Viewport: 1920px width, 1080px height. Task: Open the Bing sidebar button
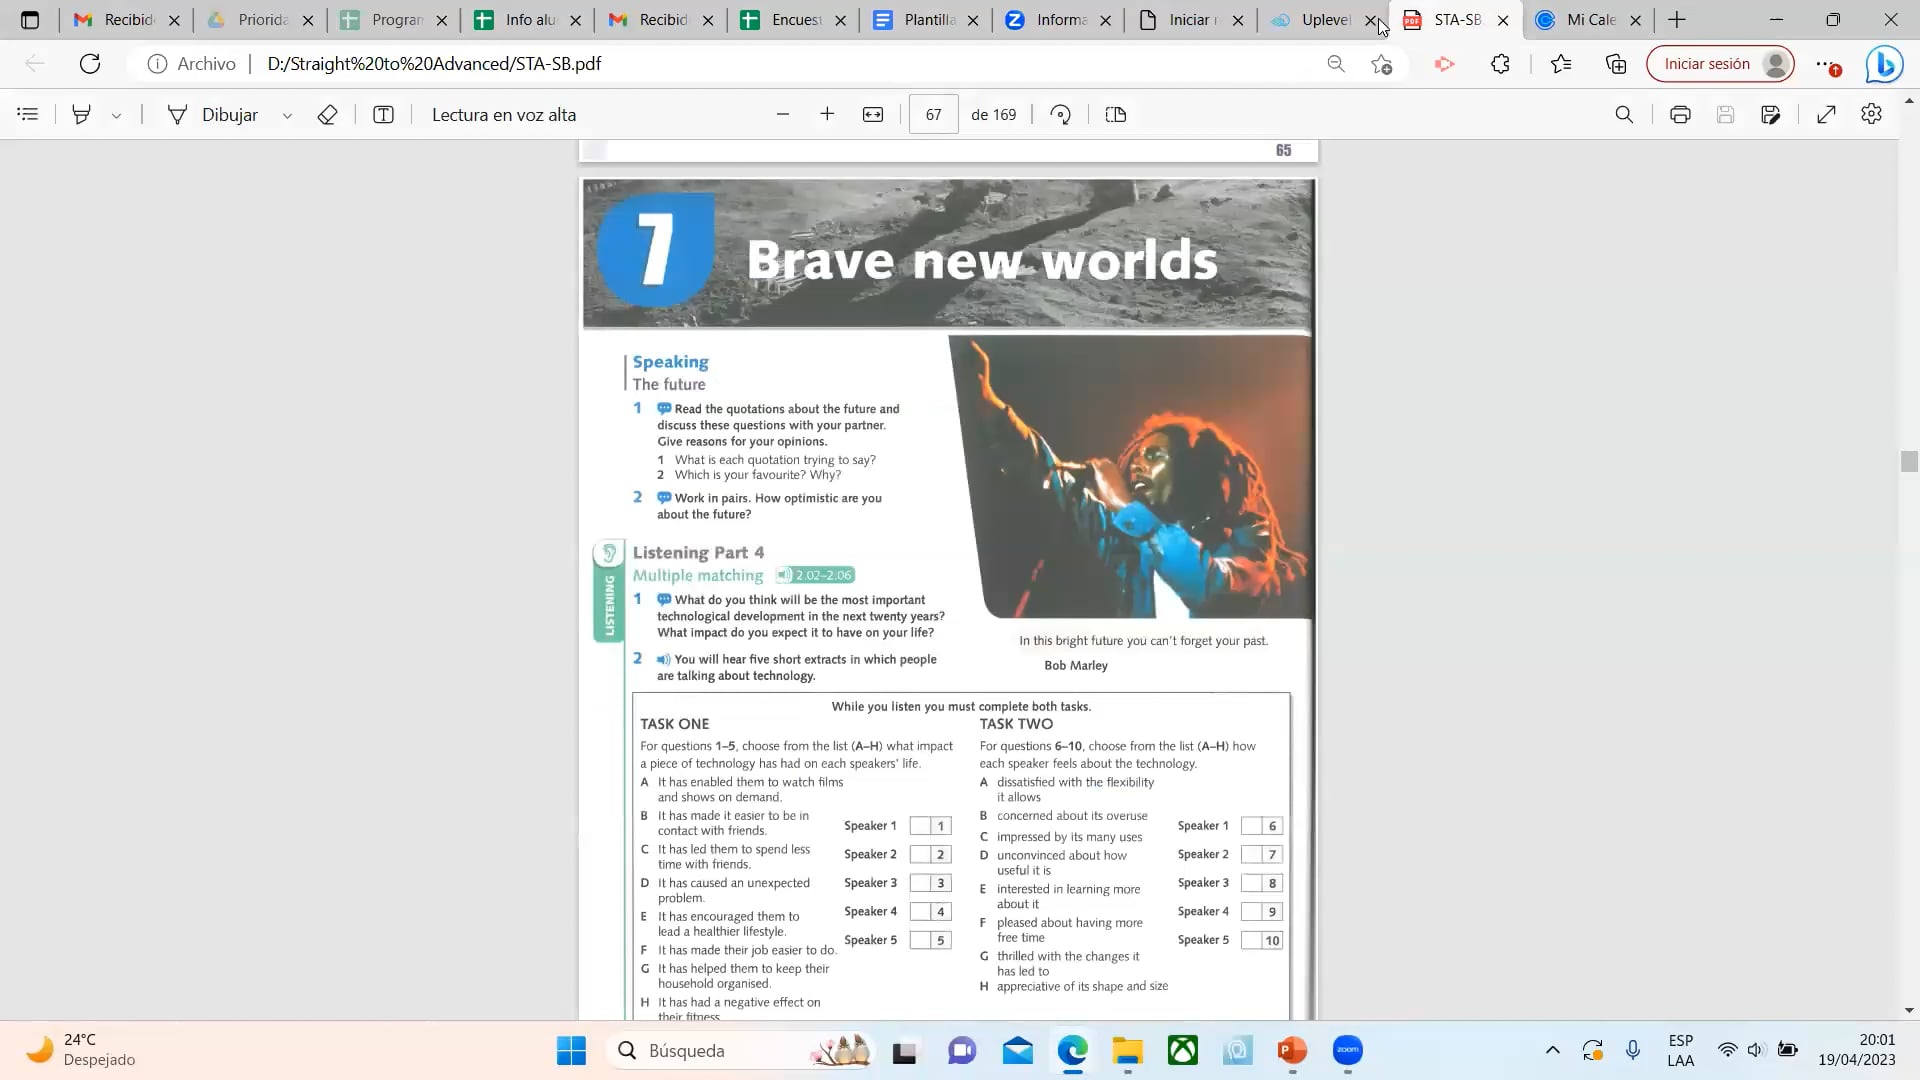coord(1884,65)
